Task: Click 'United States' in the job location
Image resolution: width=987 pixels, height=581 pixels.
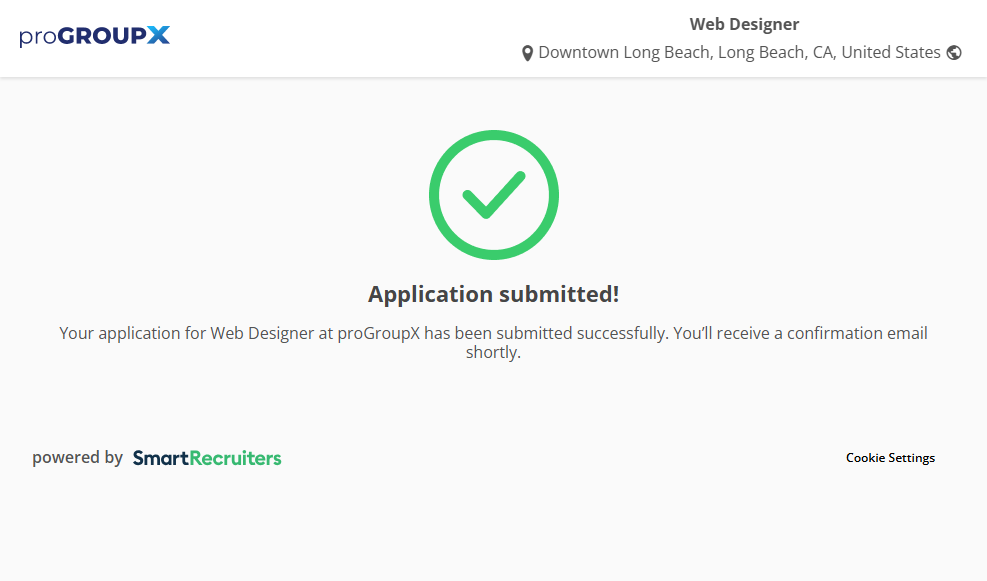Action: pyautogui.click(x=890, y=52)
